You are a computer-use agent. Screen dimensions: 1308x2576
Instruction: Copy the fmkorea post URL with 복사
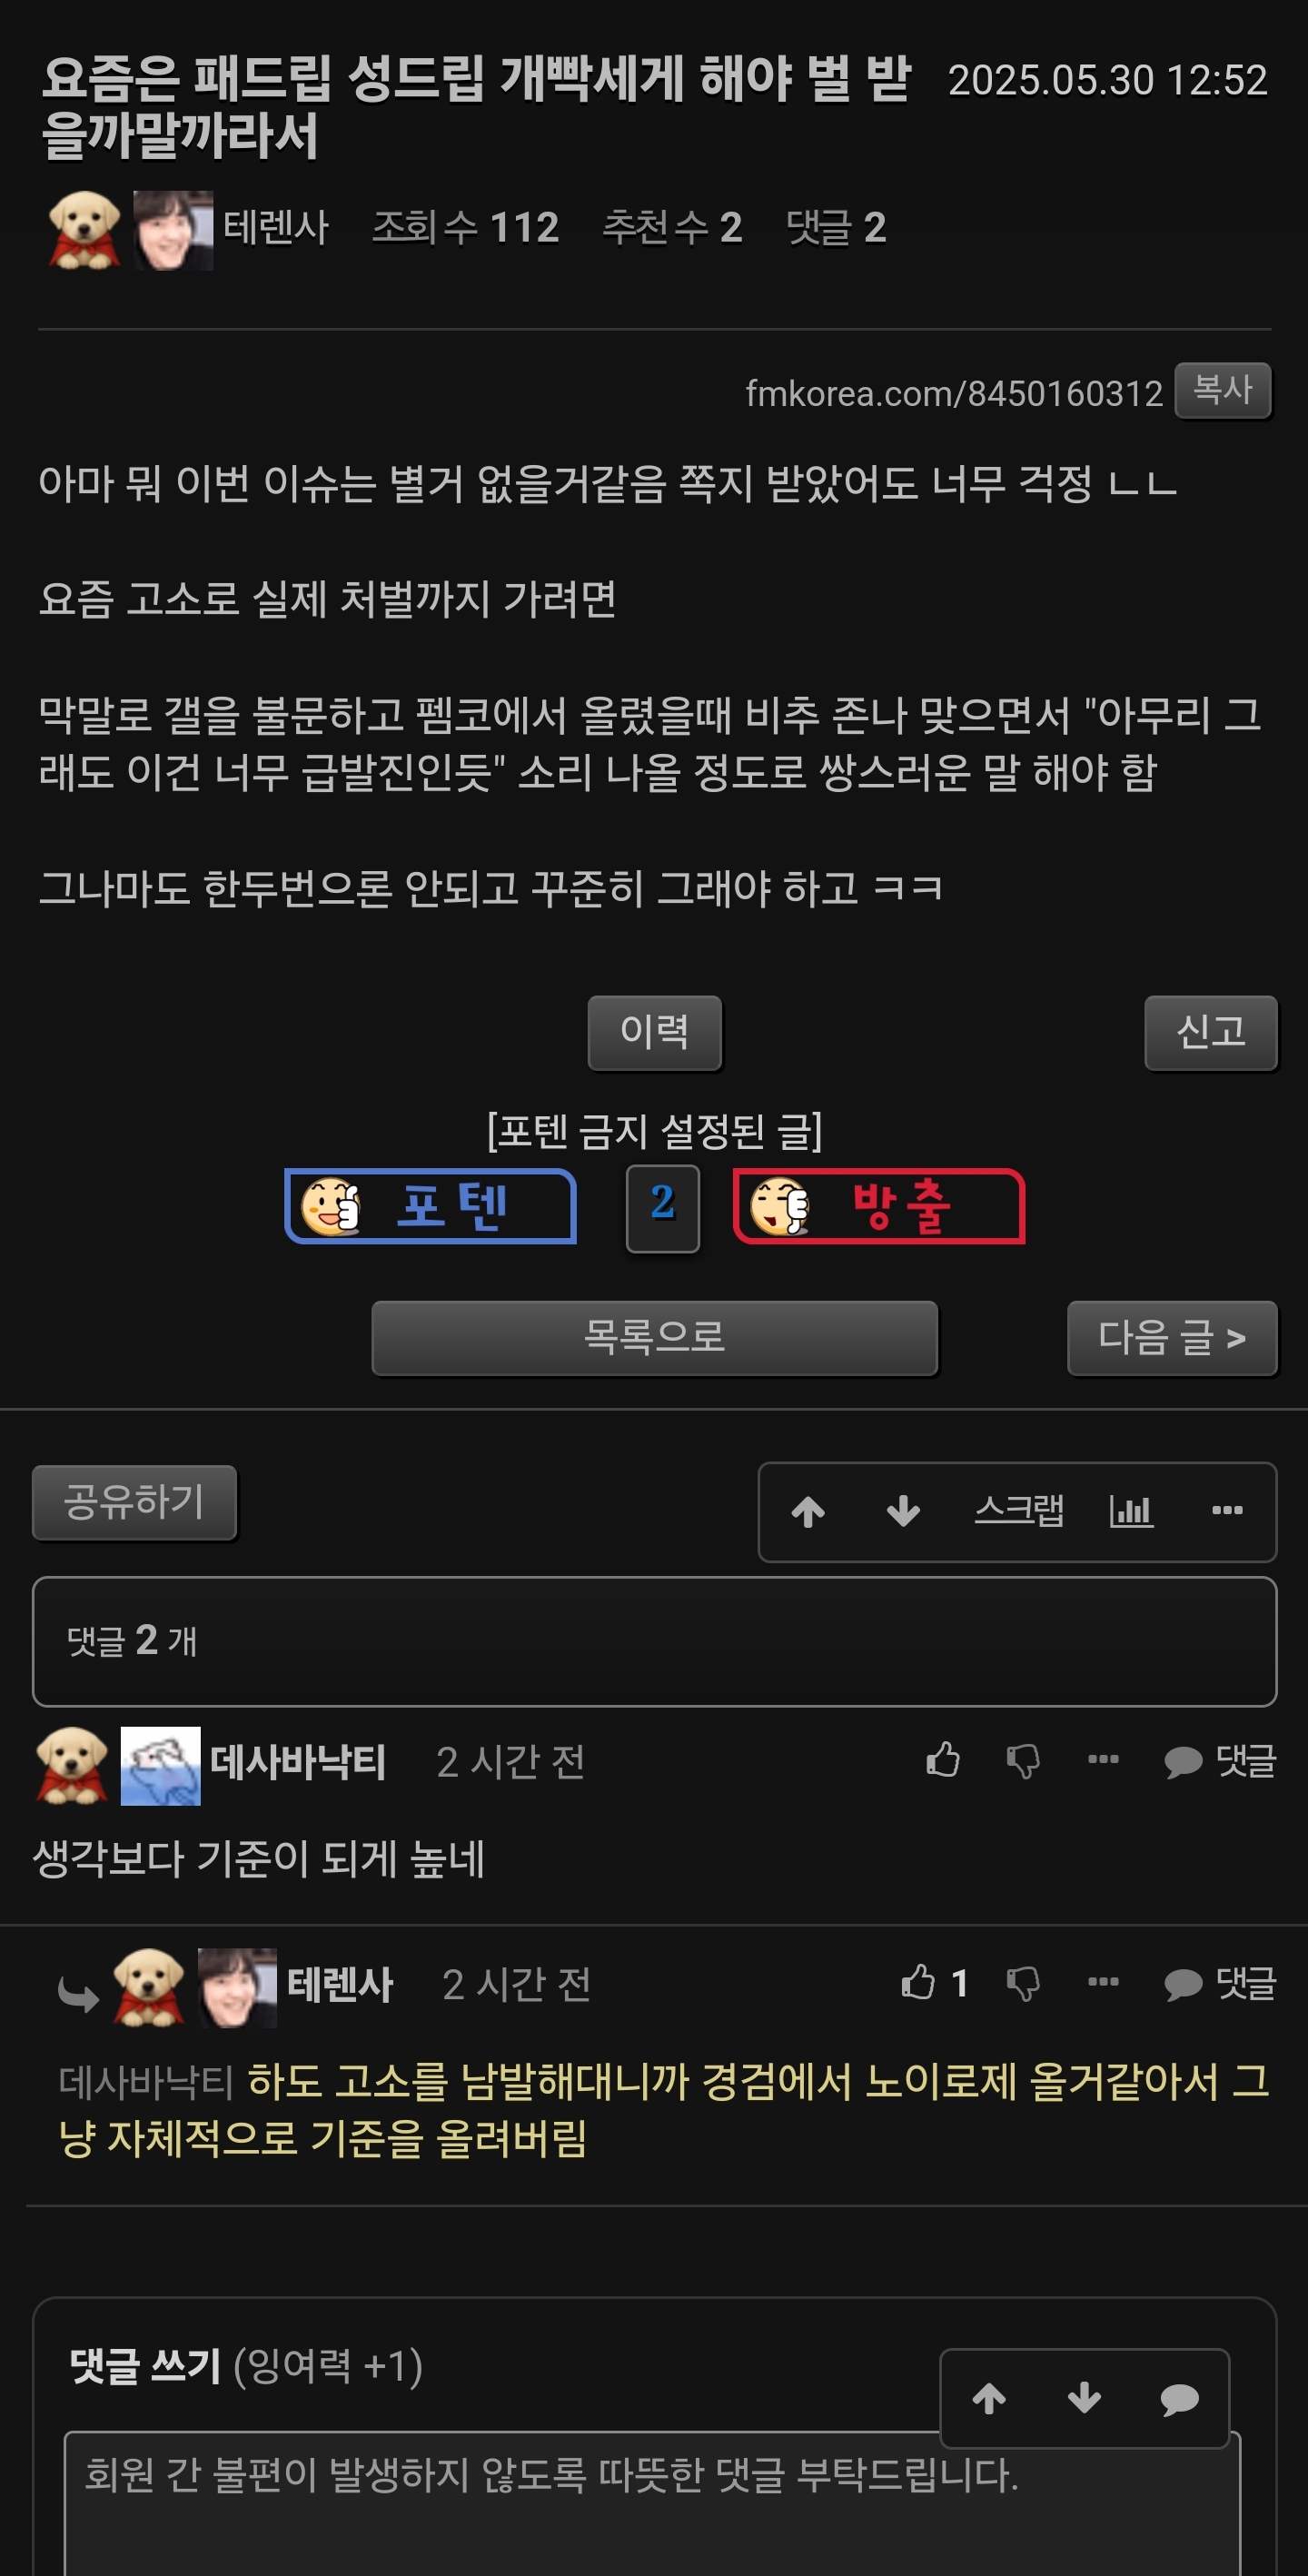tap(1222, 390)
